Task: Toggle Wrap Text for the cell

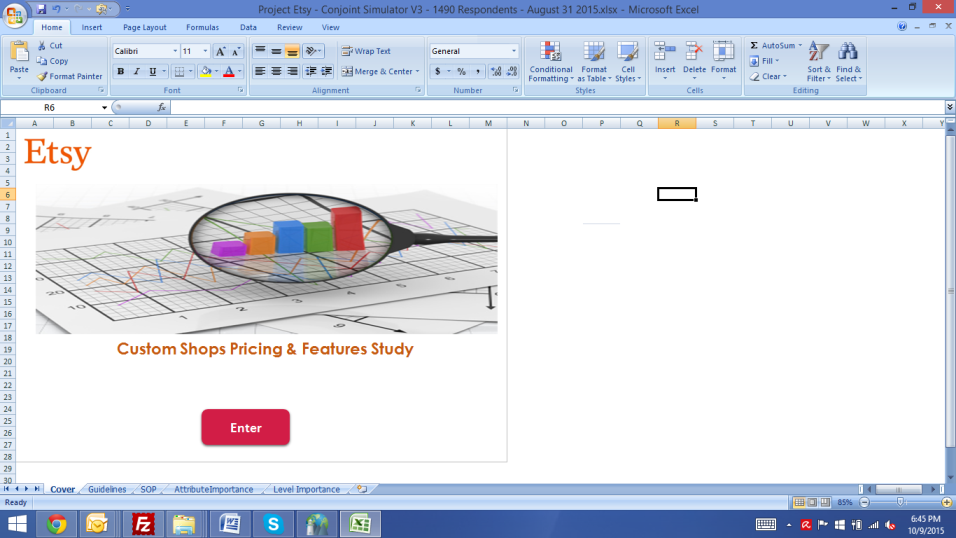Action: click(x=366, y=51)
